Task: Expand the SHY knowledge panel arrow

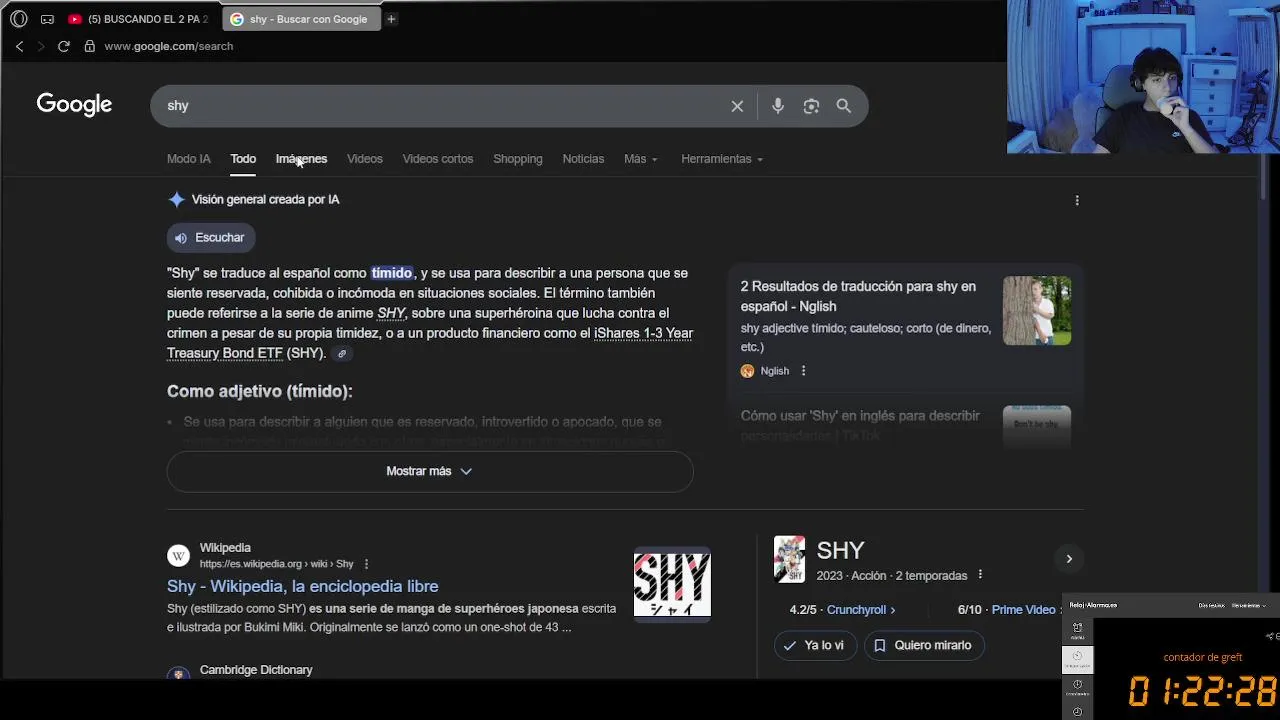Action: [x=1069, y=559]
